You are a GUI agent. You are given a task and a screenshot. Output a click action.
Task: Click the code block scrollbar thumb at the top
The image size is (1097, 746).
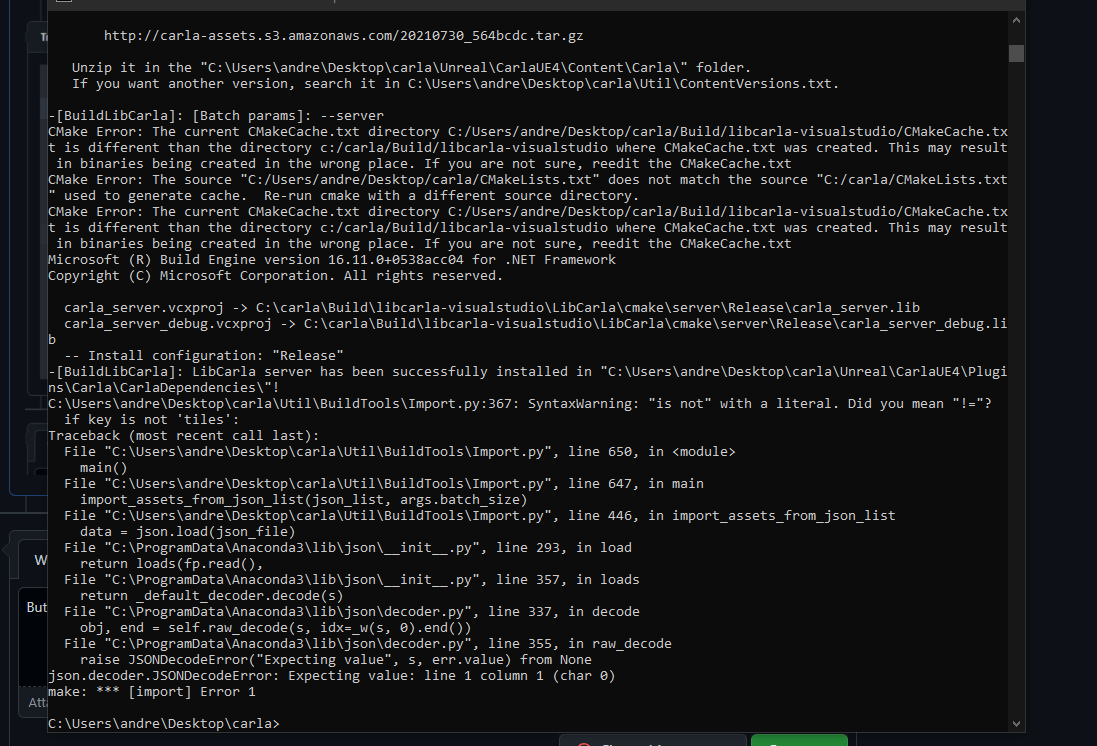1016,54
